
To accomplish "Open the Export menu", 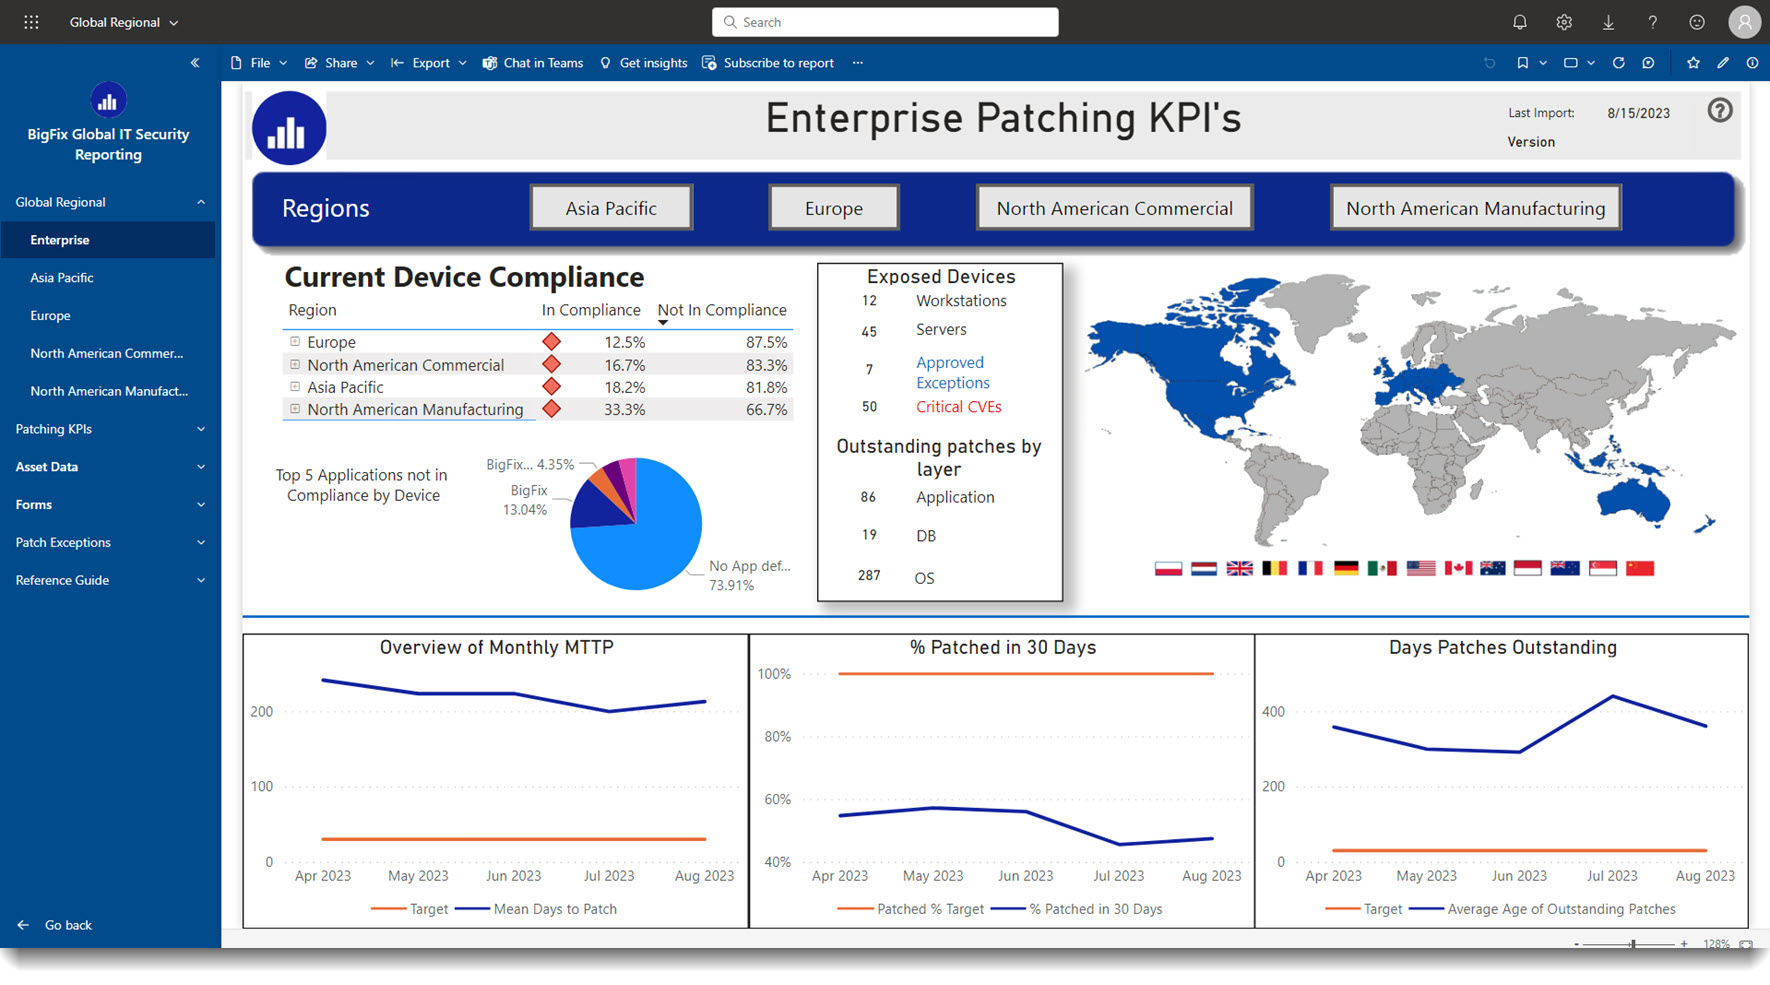I will (429, 63).
